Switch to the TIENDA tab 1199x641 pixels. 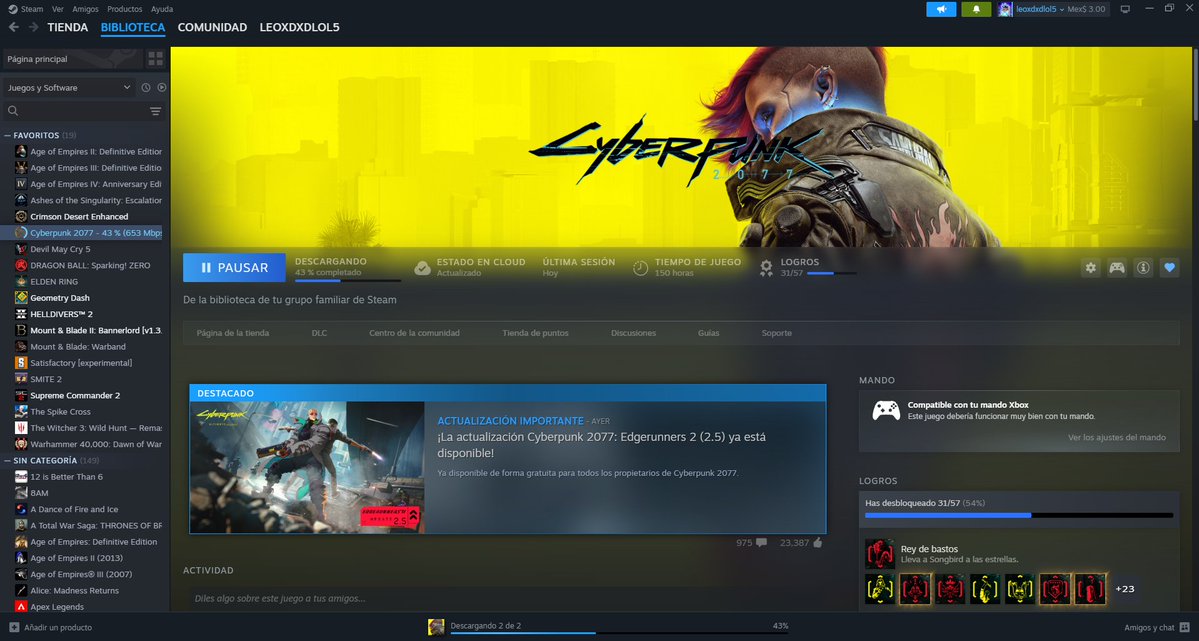(x=67, y=27)
